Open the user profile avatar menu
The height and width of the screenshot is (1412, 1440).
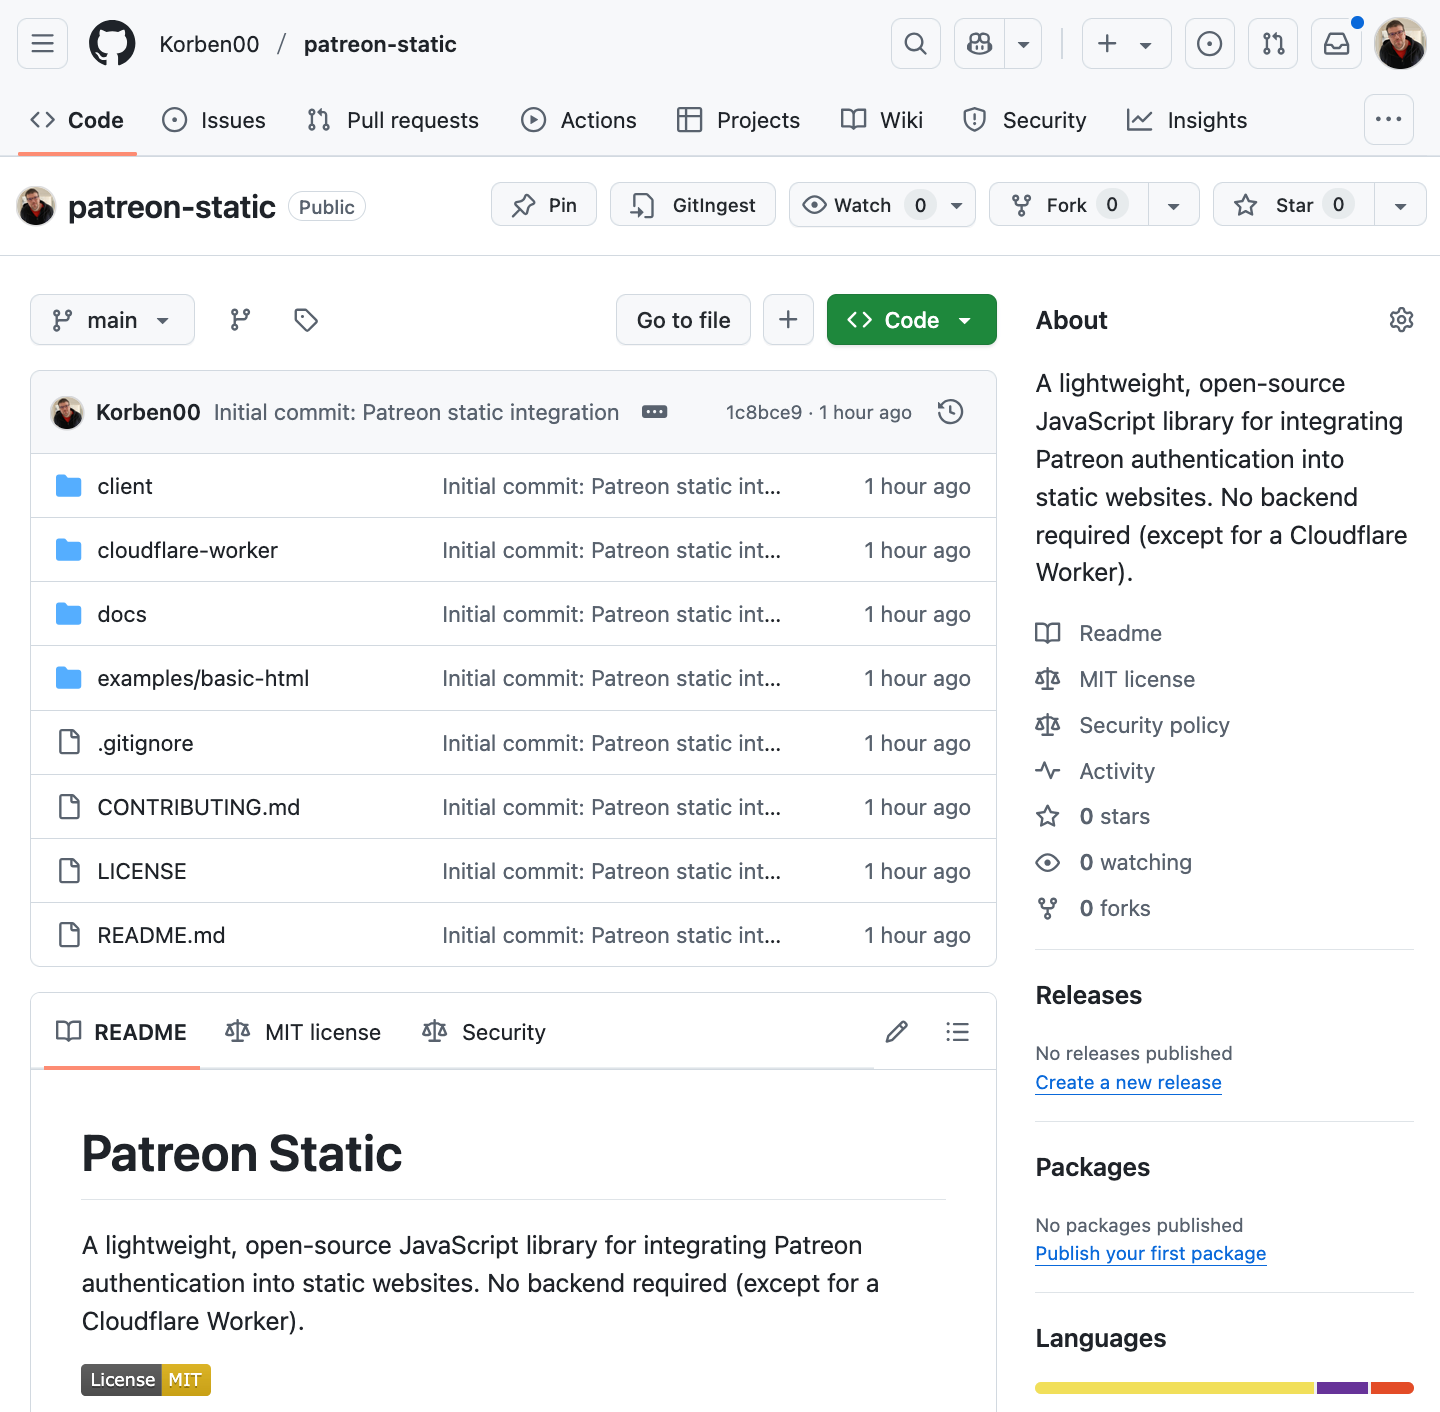point(1400,44)
